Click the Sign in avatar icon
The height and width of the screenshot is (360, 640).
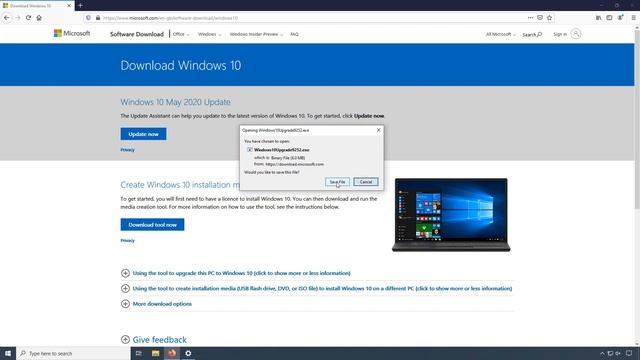[576, 34]
